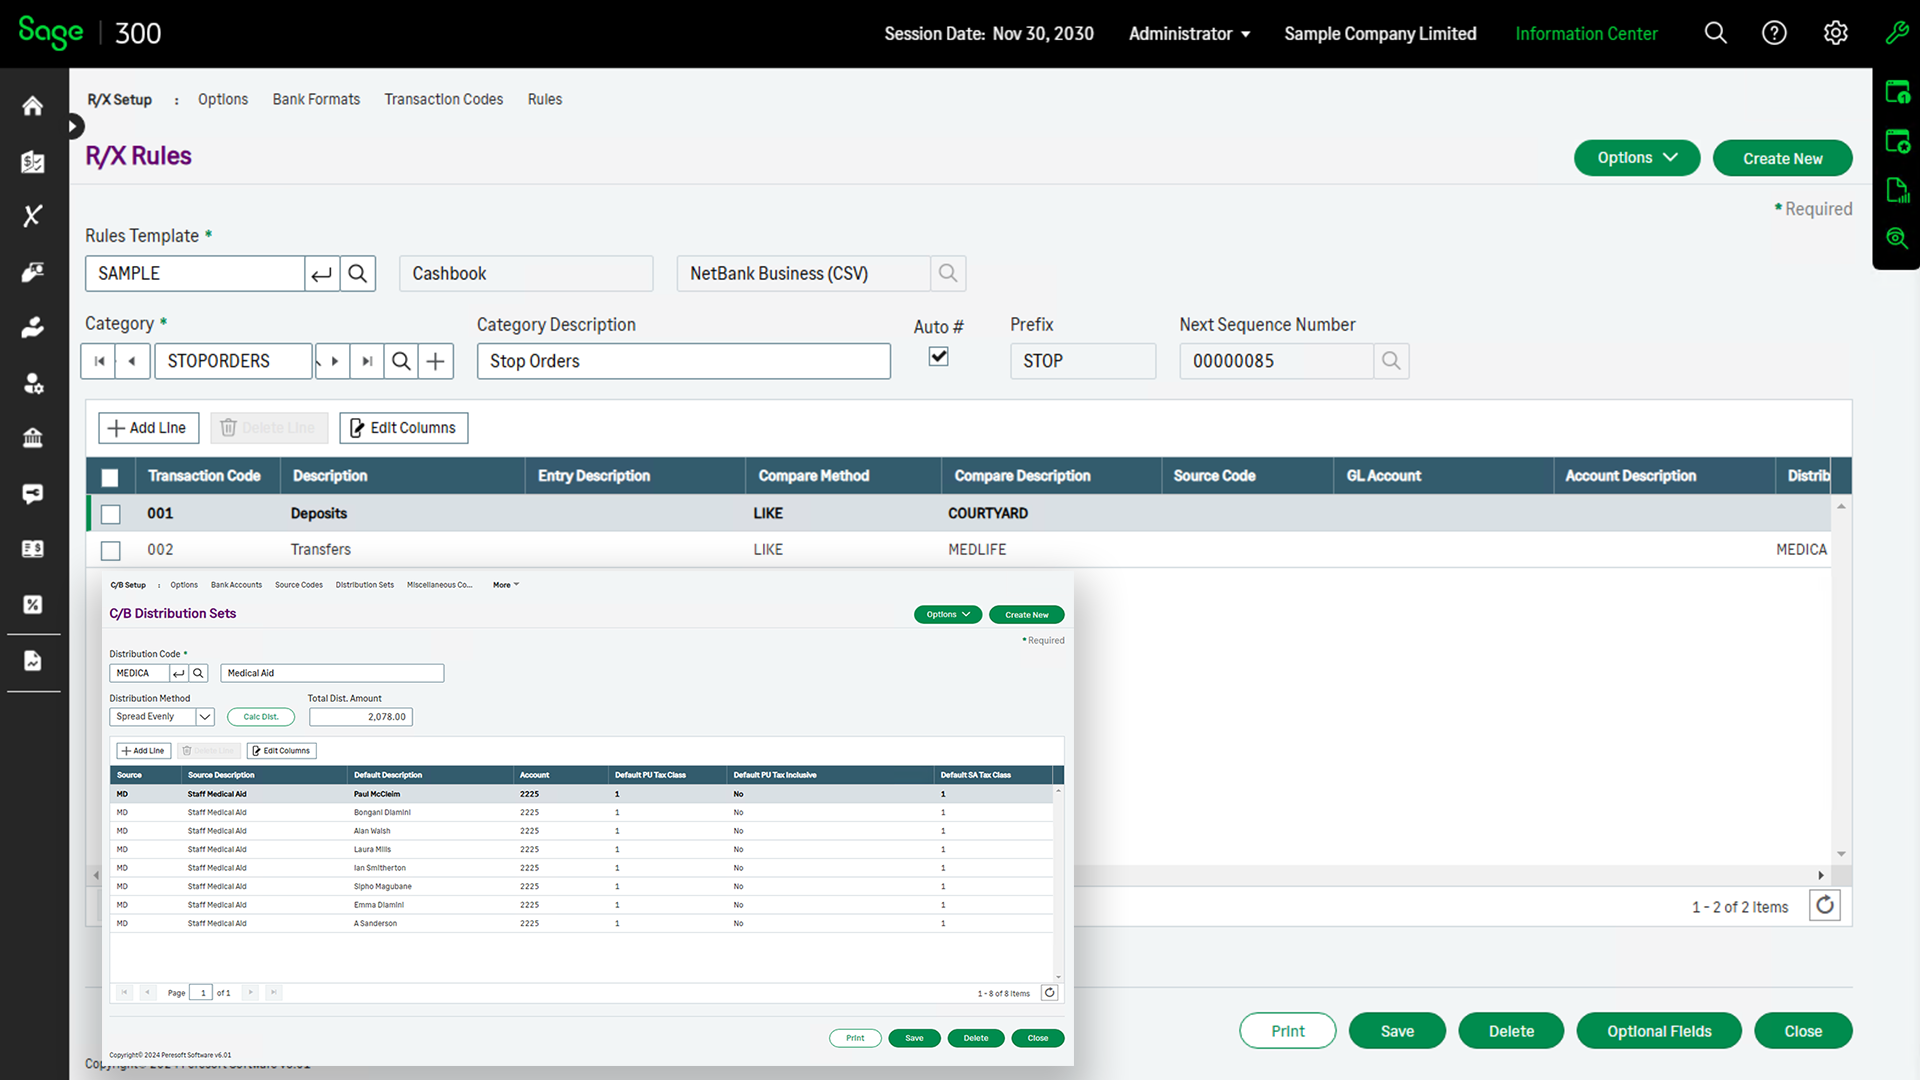Open recently used windows icon on right panel
This screenshot has width=1920, height=1080.
coord(1897,92)
